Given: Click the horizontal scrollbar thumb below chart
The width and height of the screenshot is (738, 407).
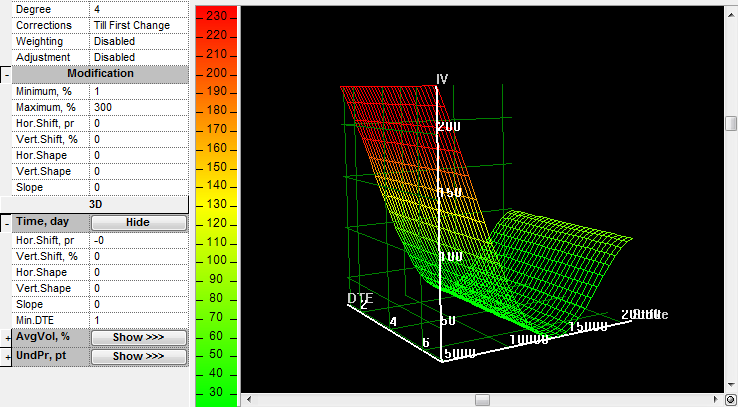Looking at the screenshot, I should pos(482,400).
